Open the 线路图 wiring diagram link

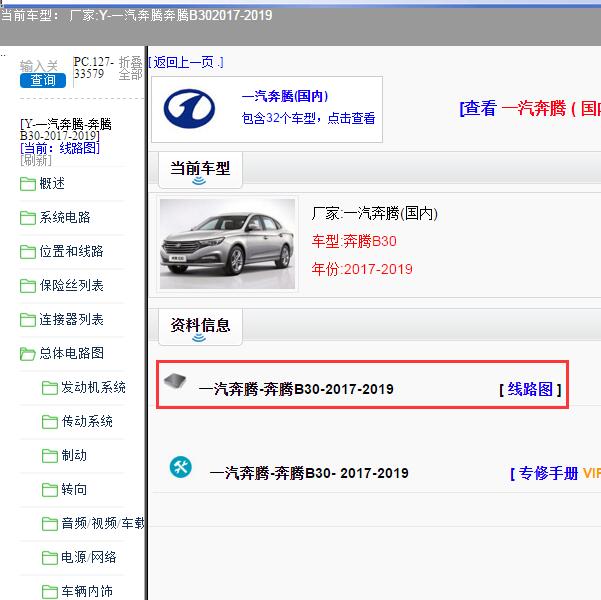point(530,389)
